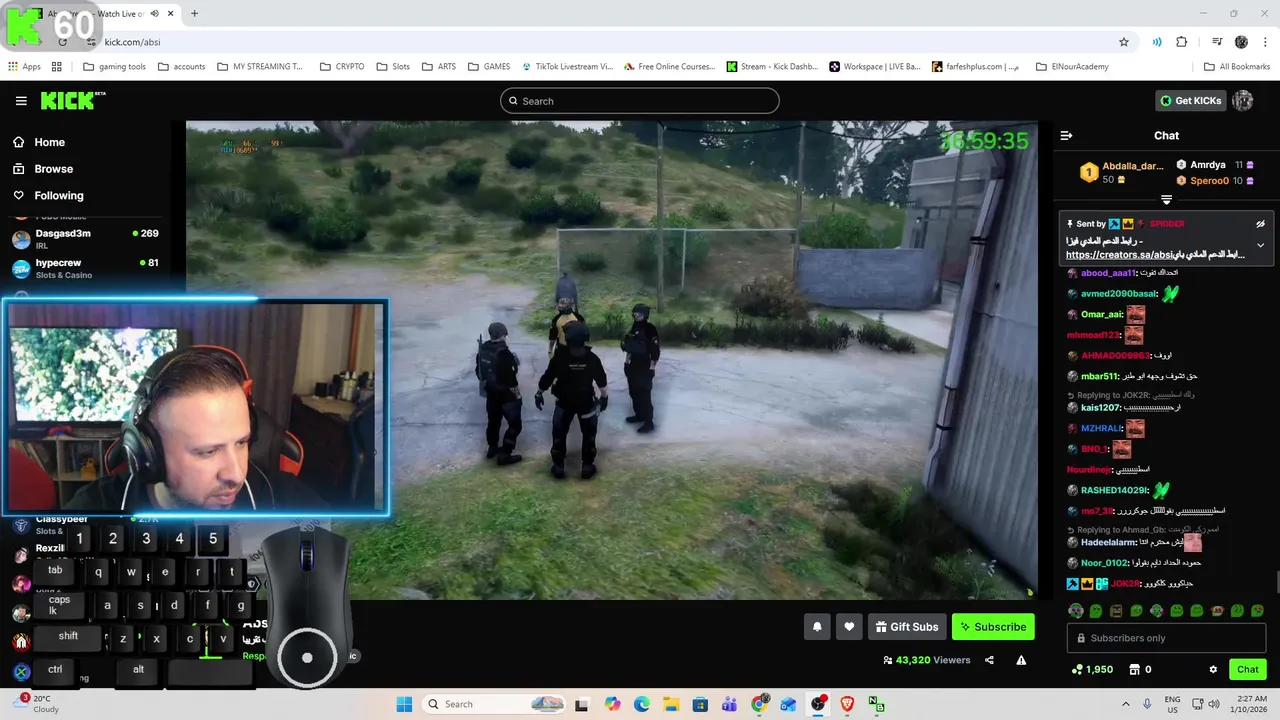Check the 1,950 channel points balance

point(1092,669)
